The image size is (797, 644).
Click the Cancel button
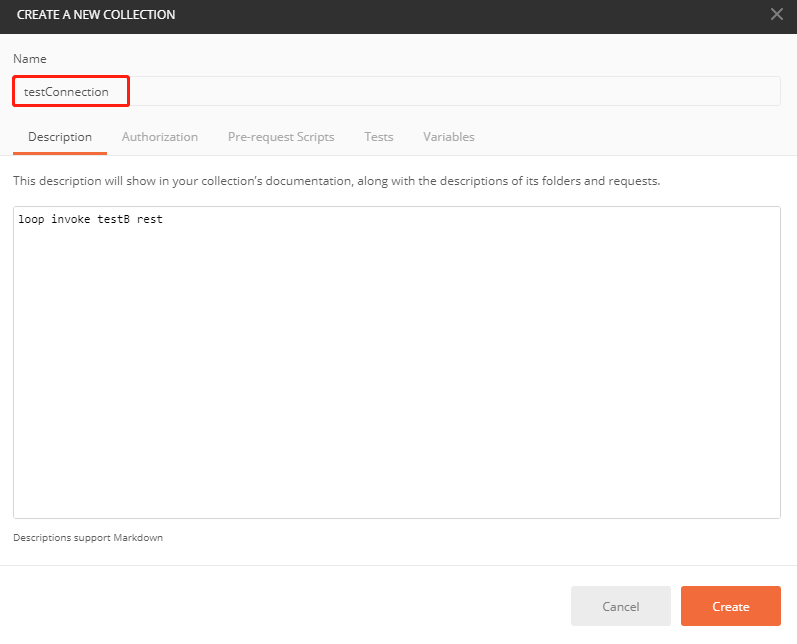[x=621, y=606]
